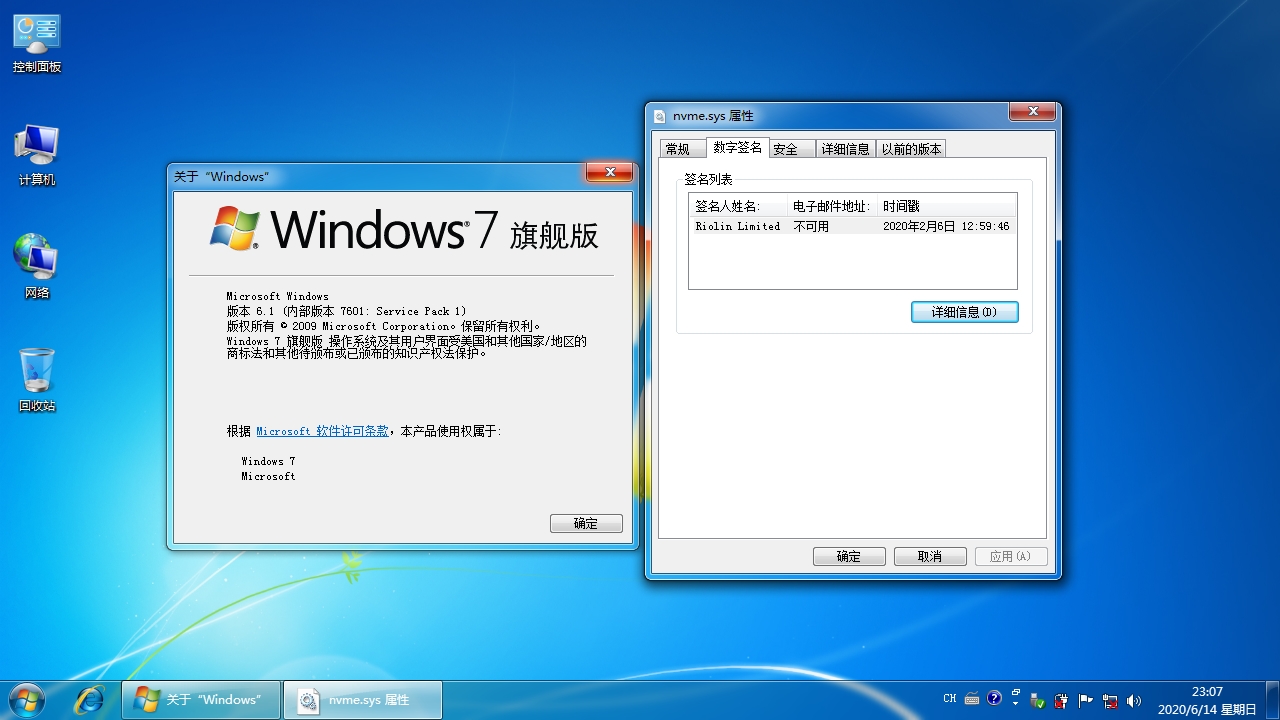Screen dimensions: 1280x720
Task: Click the Show desktop strip at the taskbar's right end
Action: pyautogui.click(x=1272, y=700)
